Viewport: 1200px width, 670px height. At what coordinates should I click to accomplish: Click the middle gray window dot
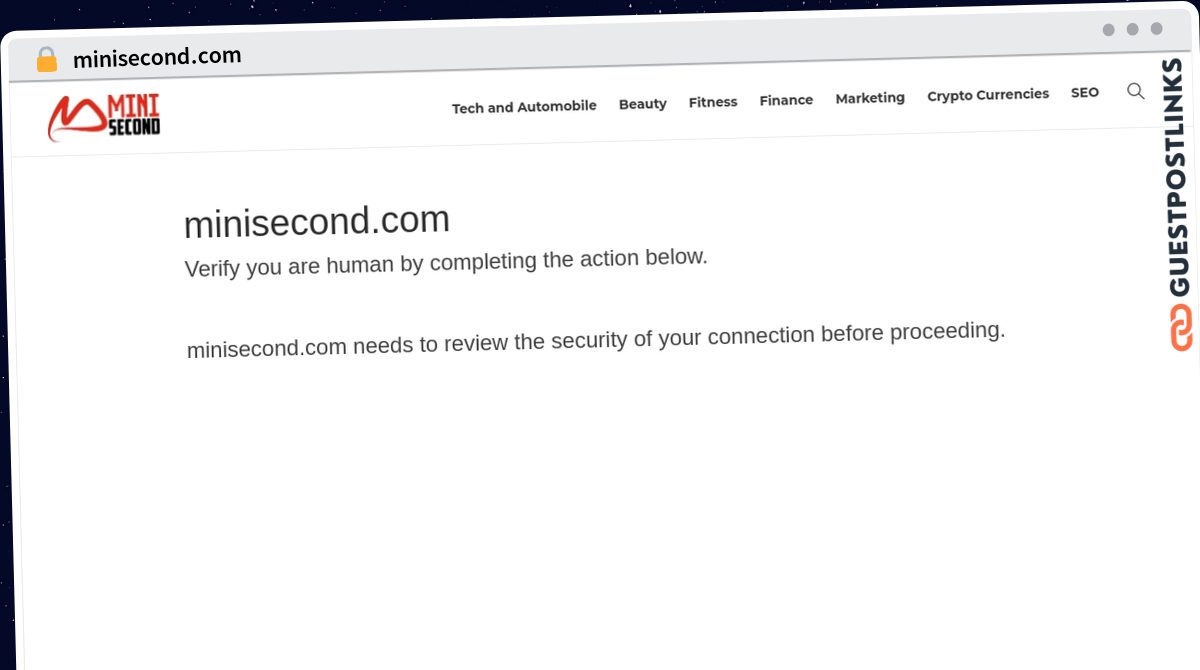click(1132, 29)
